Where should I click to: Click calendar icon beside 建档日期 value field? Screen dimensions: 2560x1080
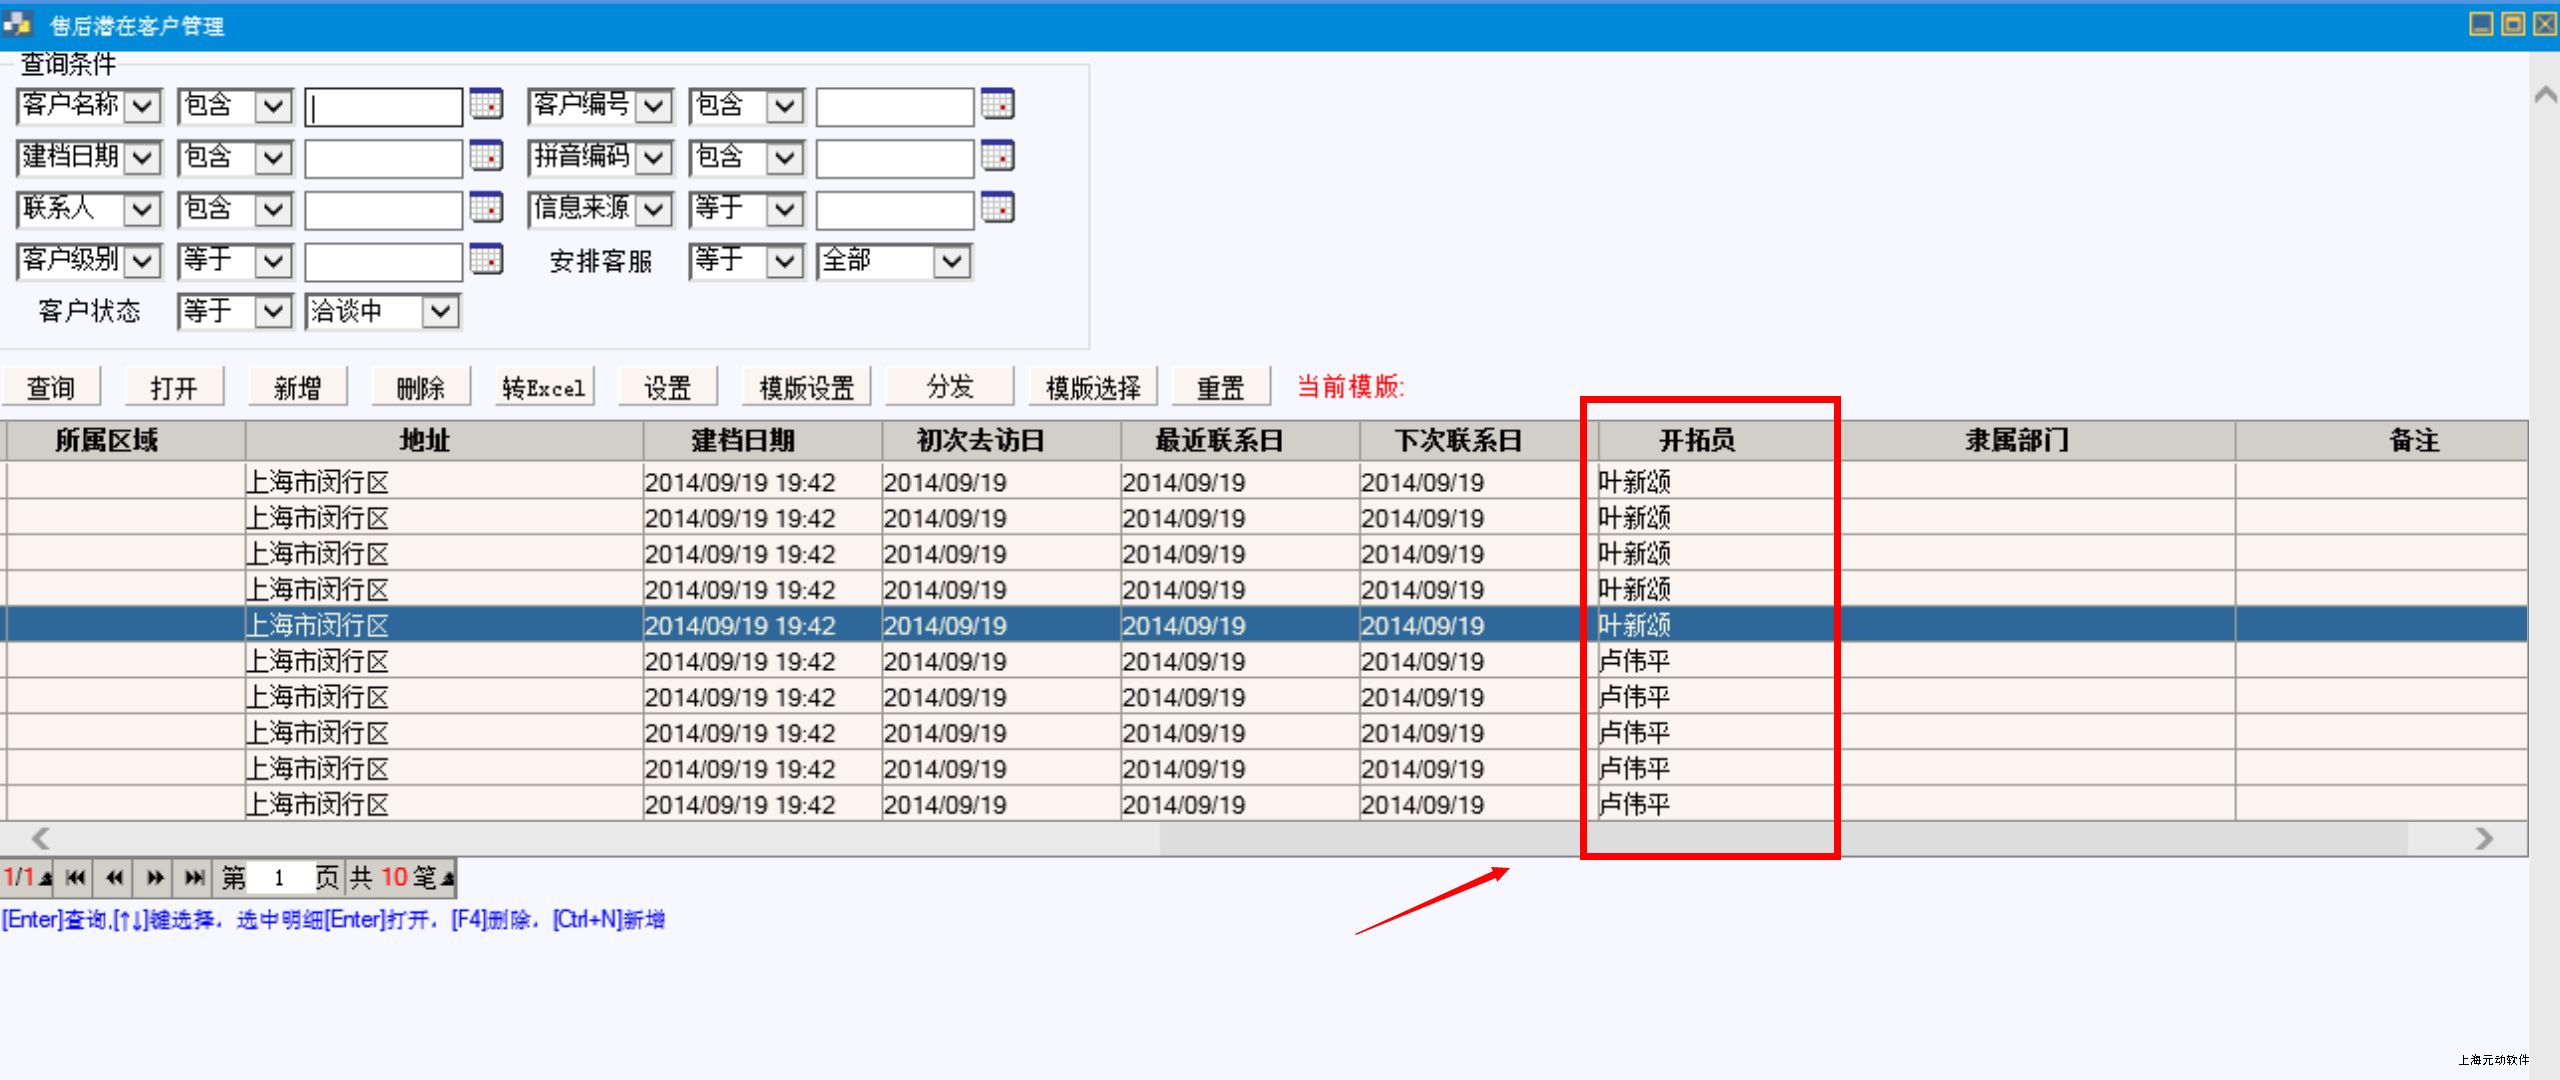pos(486,156)
